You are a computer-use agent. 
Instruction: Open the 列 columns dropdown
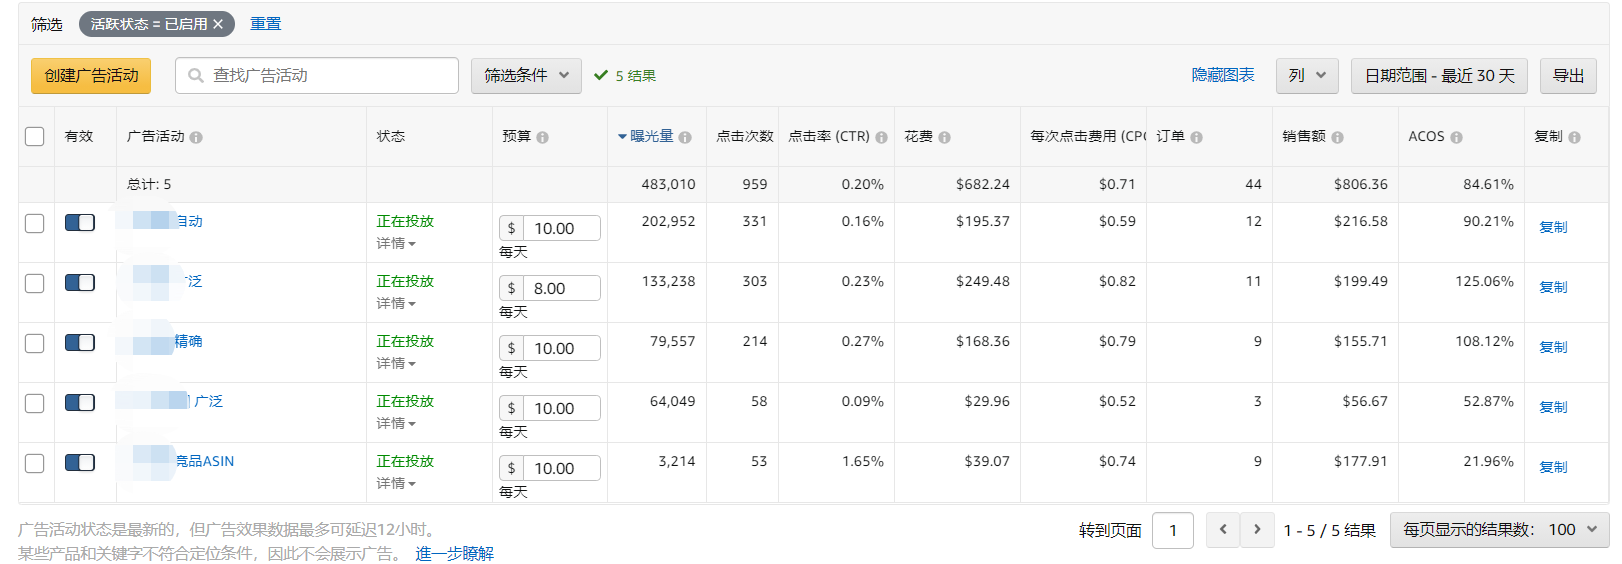(x=1307, y=76)
